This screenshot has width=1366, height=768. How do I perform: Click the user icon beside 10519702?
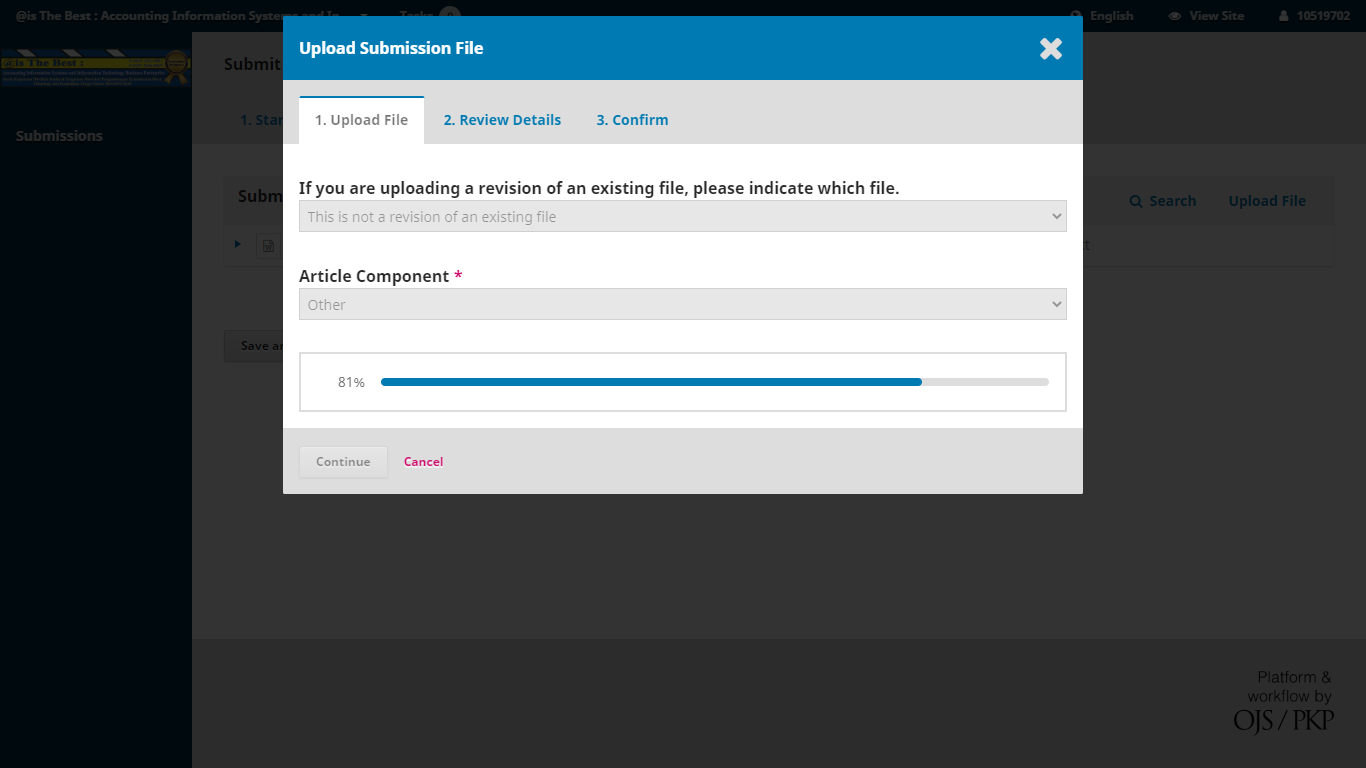tap(1284, 16)
